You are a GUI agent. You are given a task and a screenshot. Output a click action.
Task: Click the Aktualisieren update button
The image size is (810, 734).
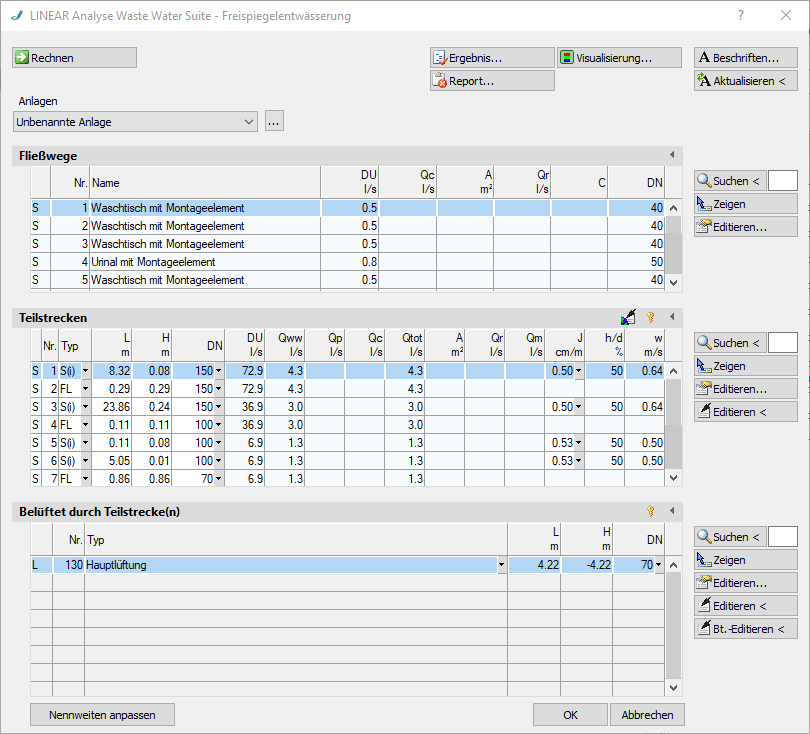coord(745,81)
